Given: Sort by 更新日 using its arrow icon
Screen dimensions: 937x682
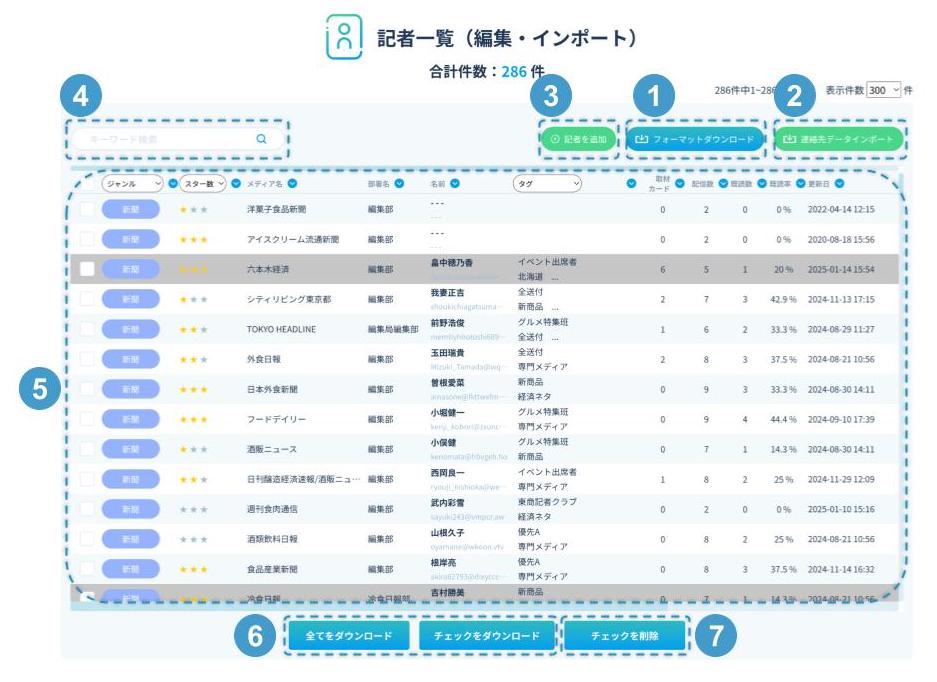Looking at the screenshot, I should pos(840,184).
